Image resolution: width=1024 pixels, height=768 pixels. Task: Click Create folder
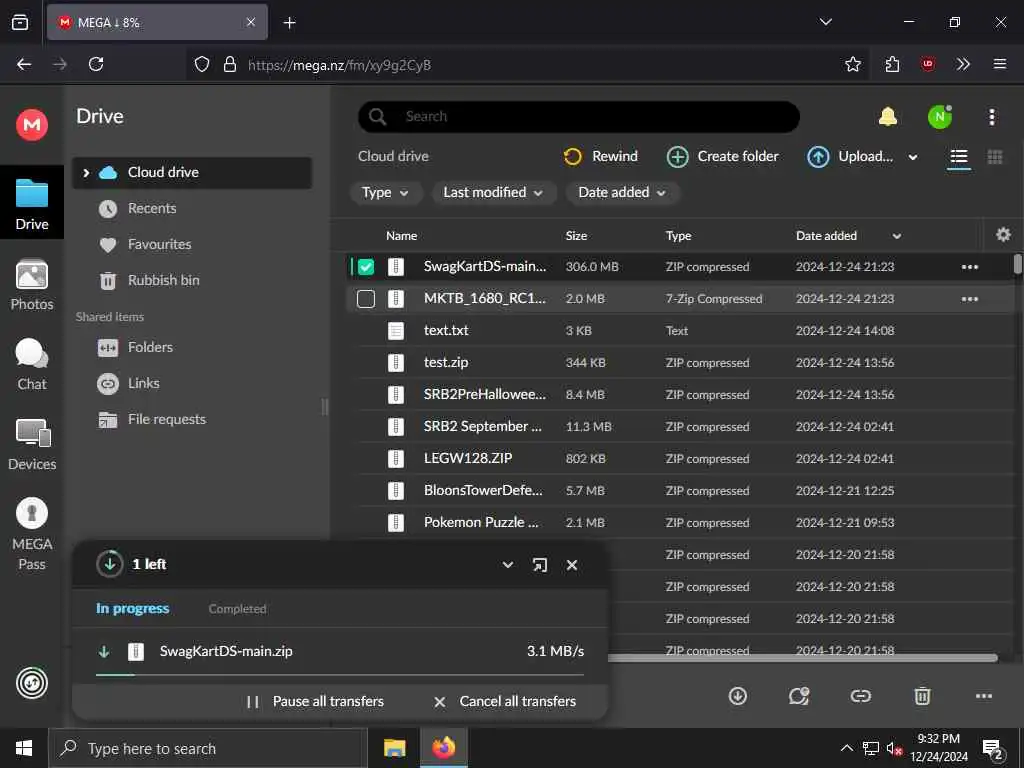pos(723,157)
